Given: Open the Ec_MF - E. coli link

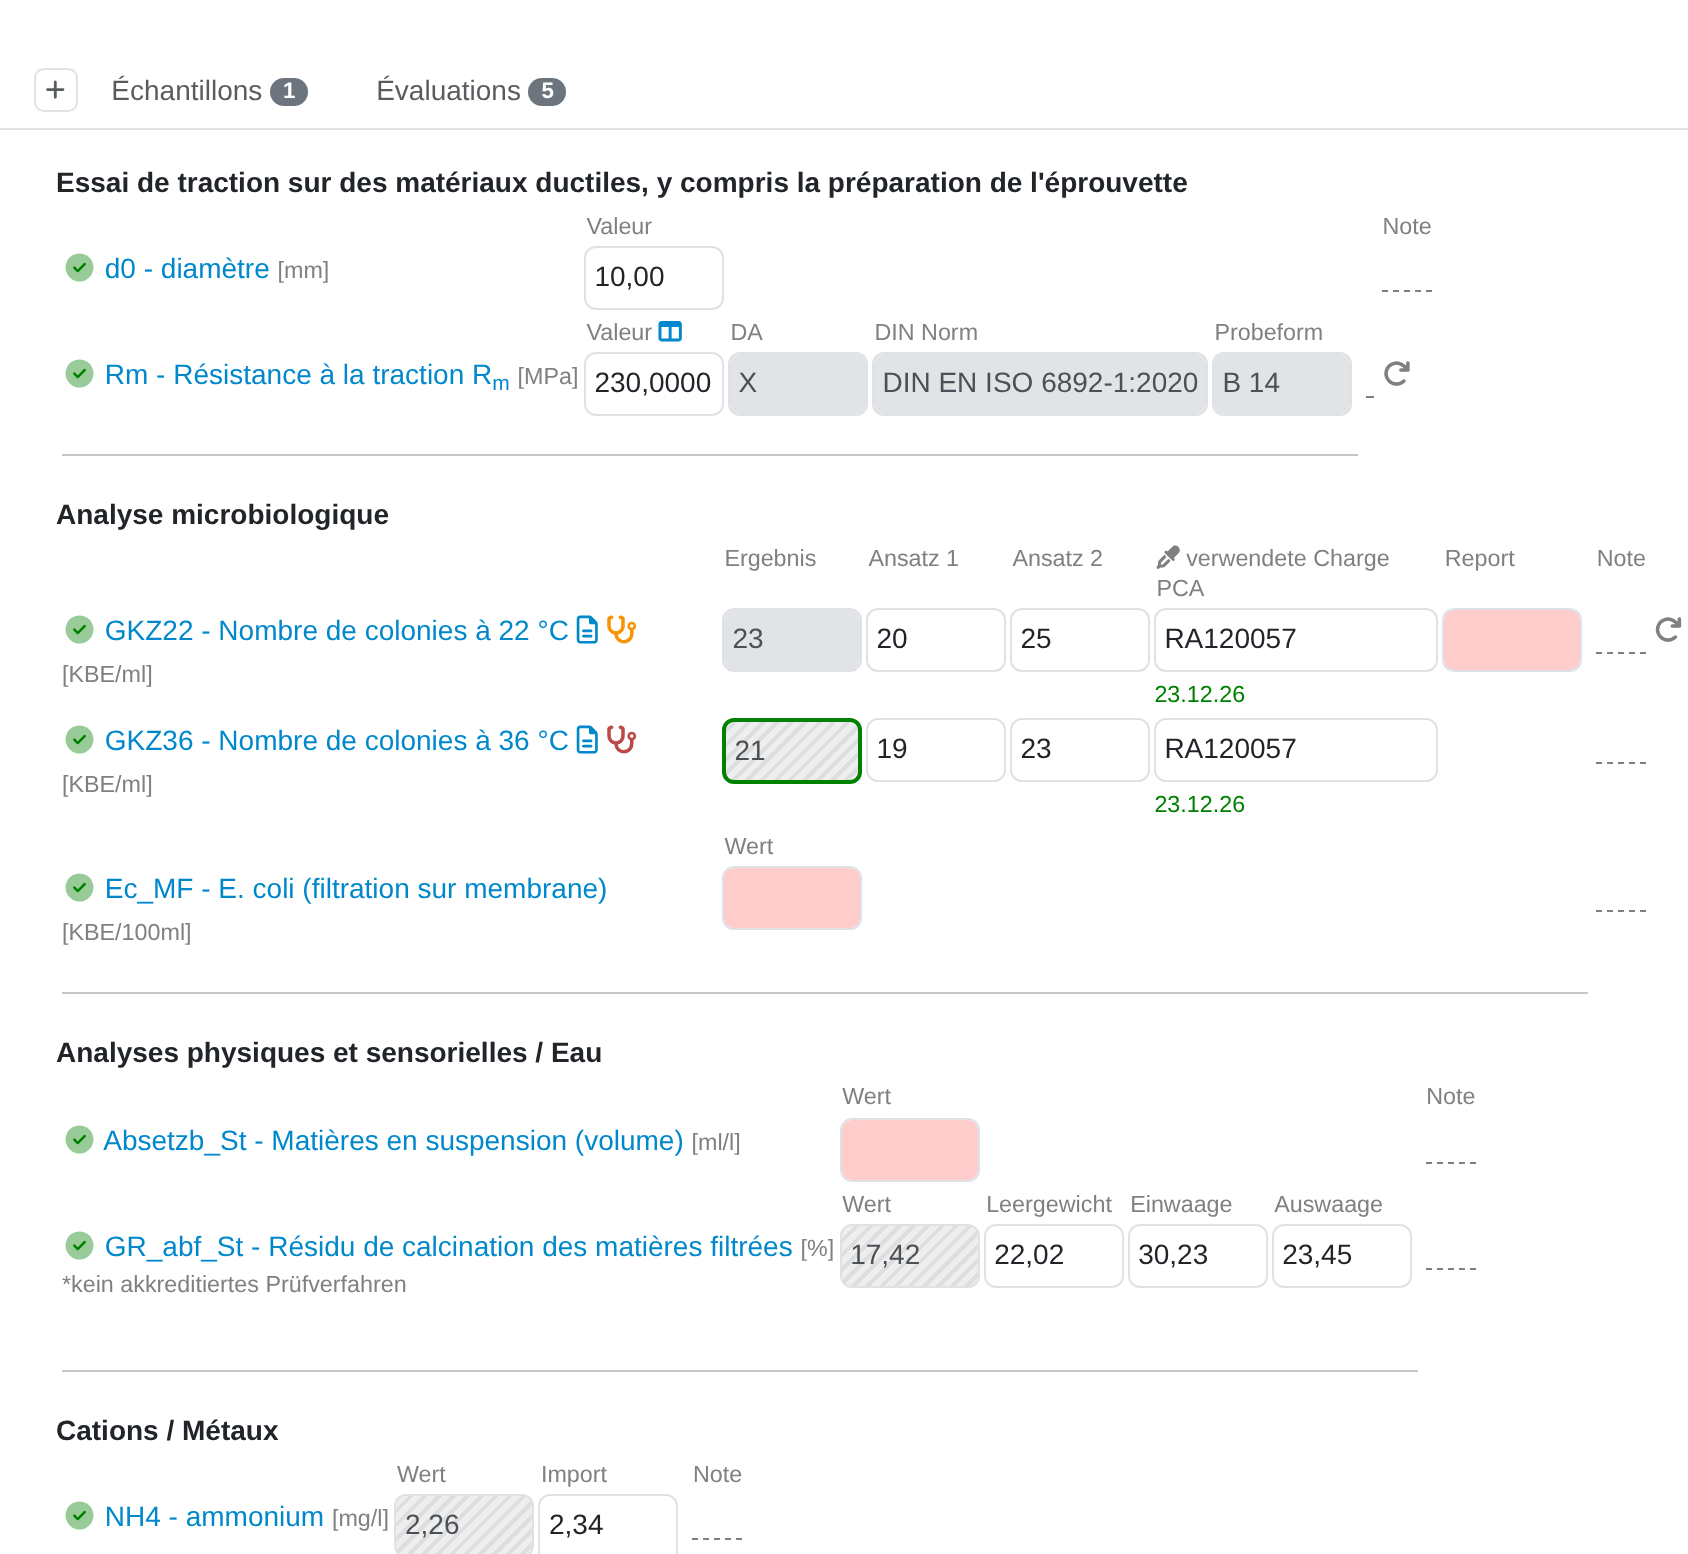Looking at the screenshot, I should click(356, 889).
